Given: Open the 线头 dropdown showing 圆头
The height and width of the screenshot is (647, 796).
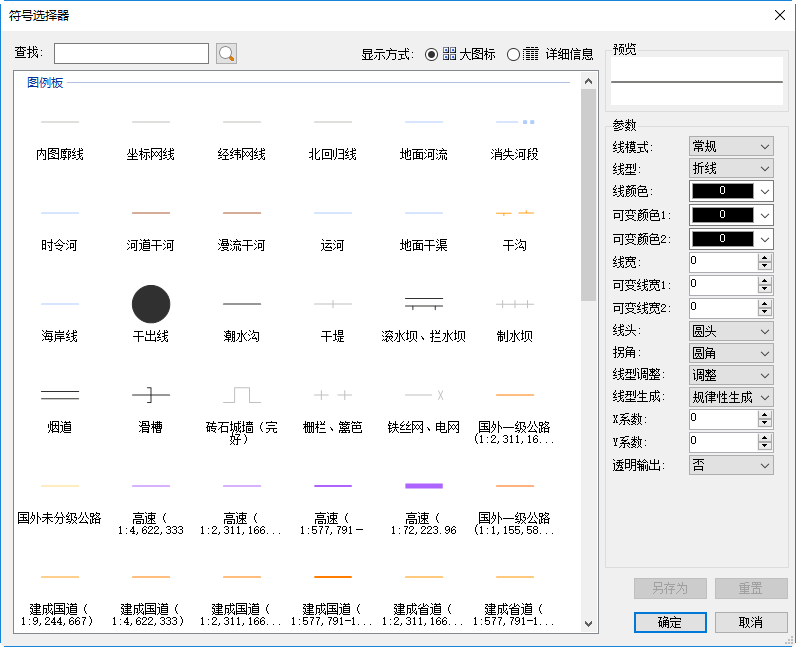Looking at the screenshot, I should coord(731,330).
